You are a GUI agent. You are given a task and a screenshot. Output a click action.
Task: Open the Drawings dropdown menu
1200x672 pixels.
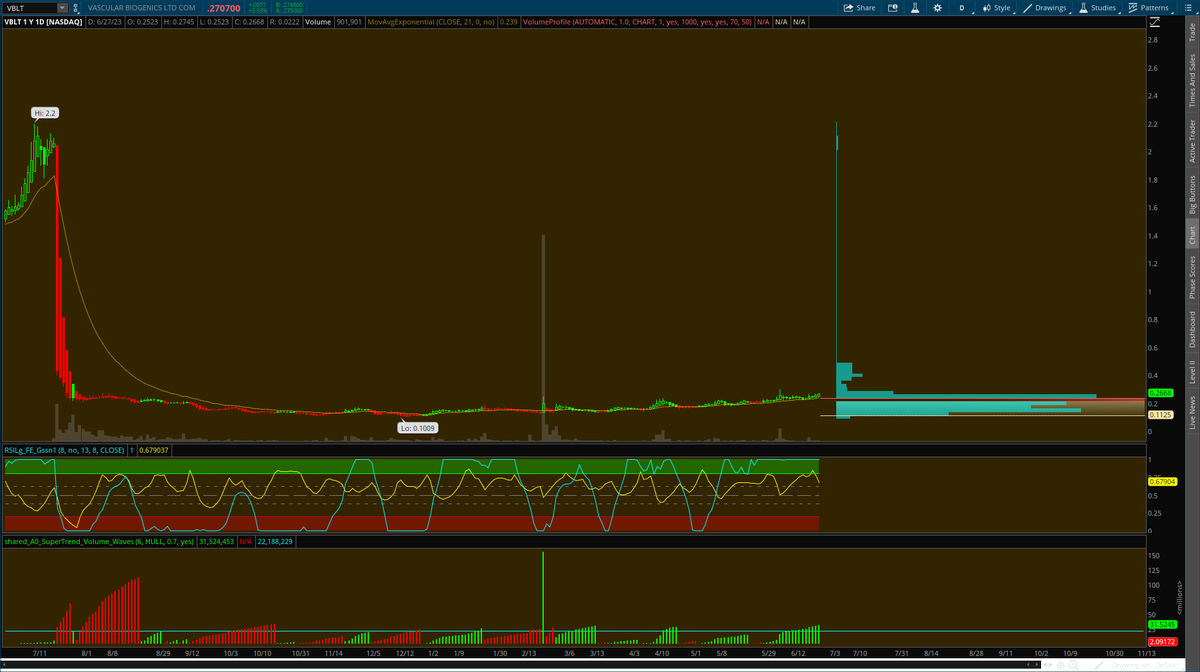tap(1044, 7)
